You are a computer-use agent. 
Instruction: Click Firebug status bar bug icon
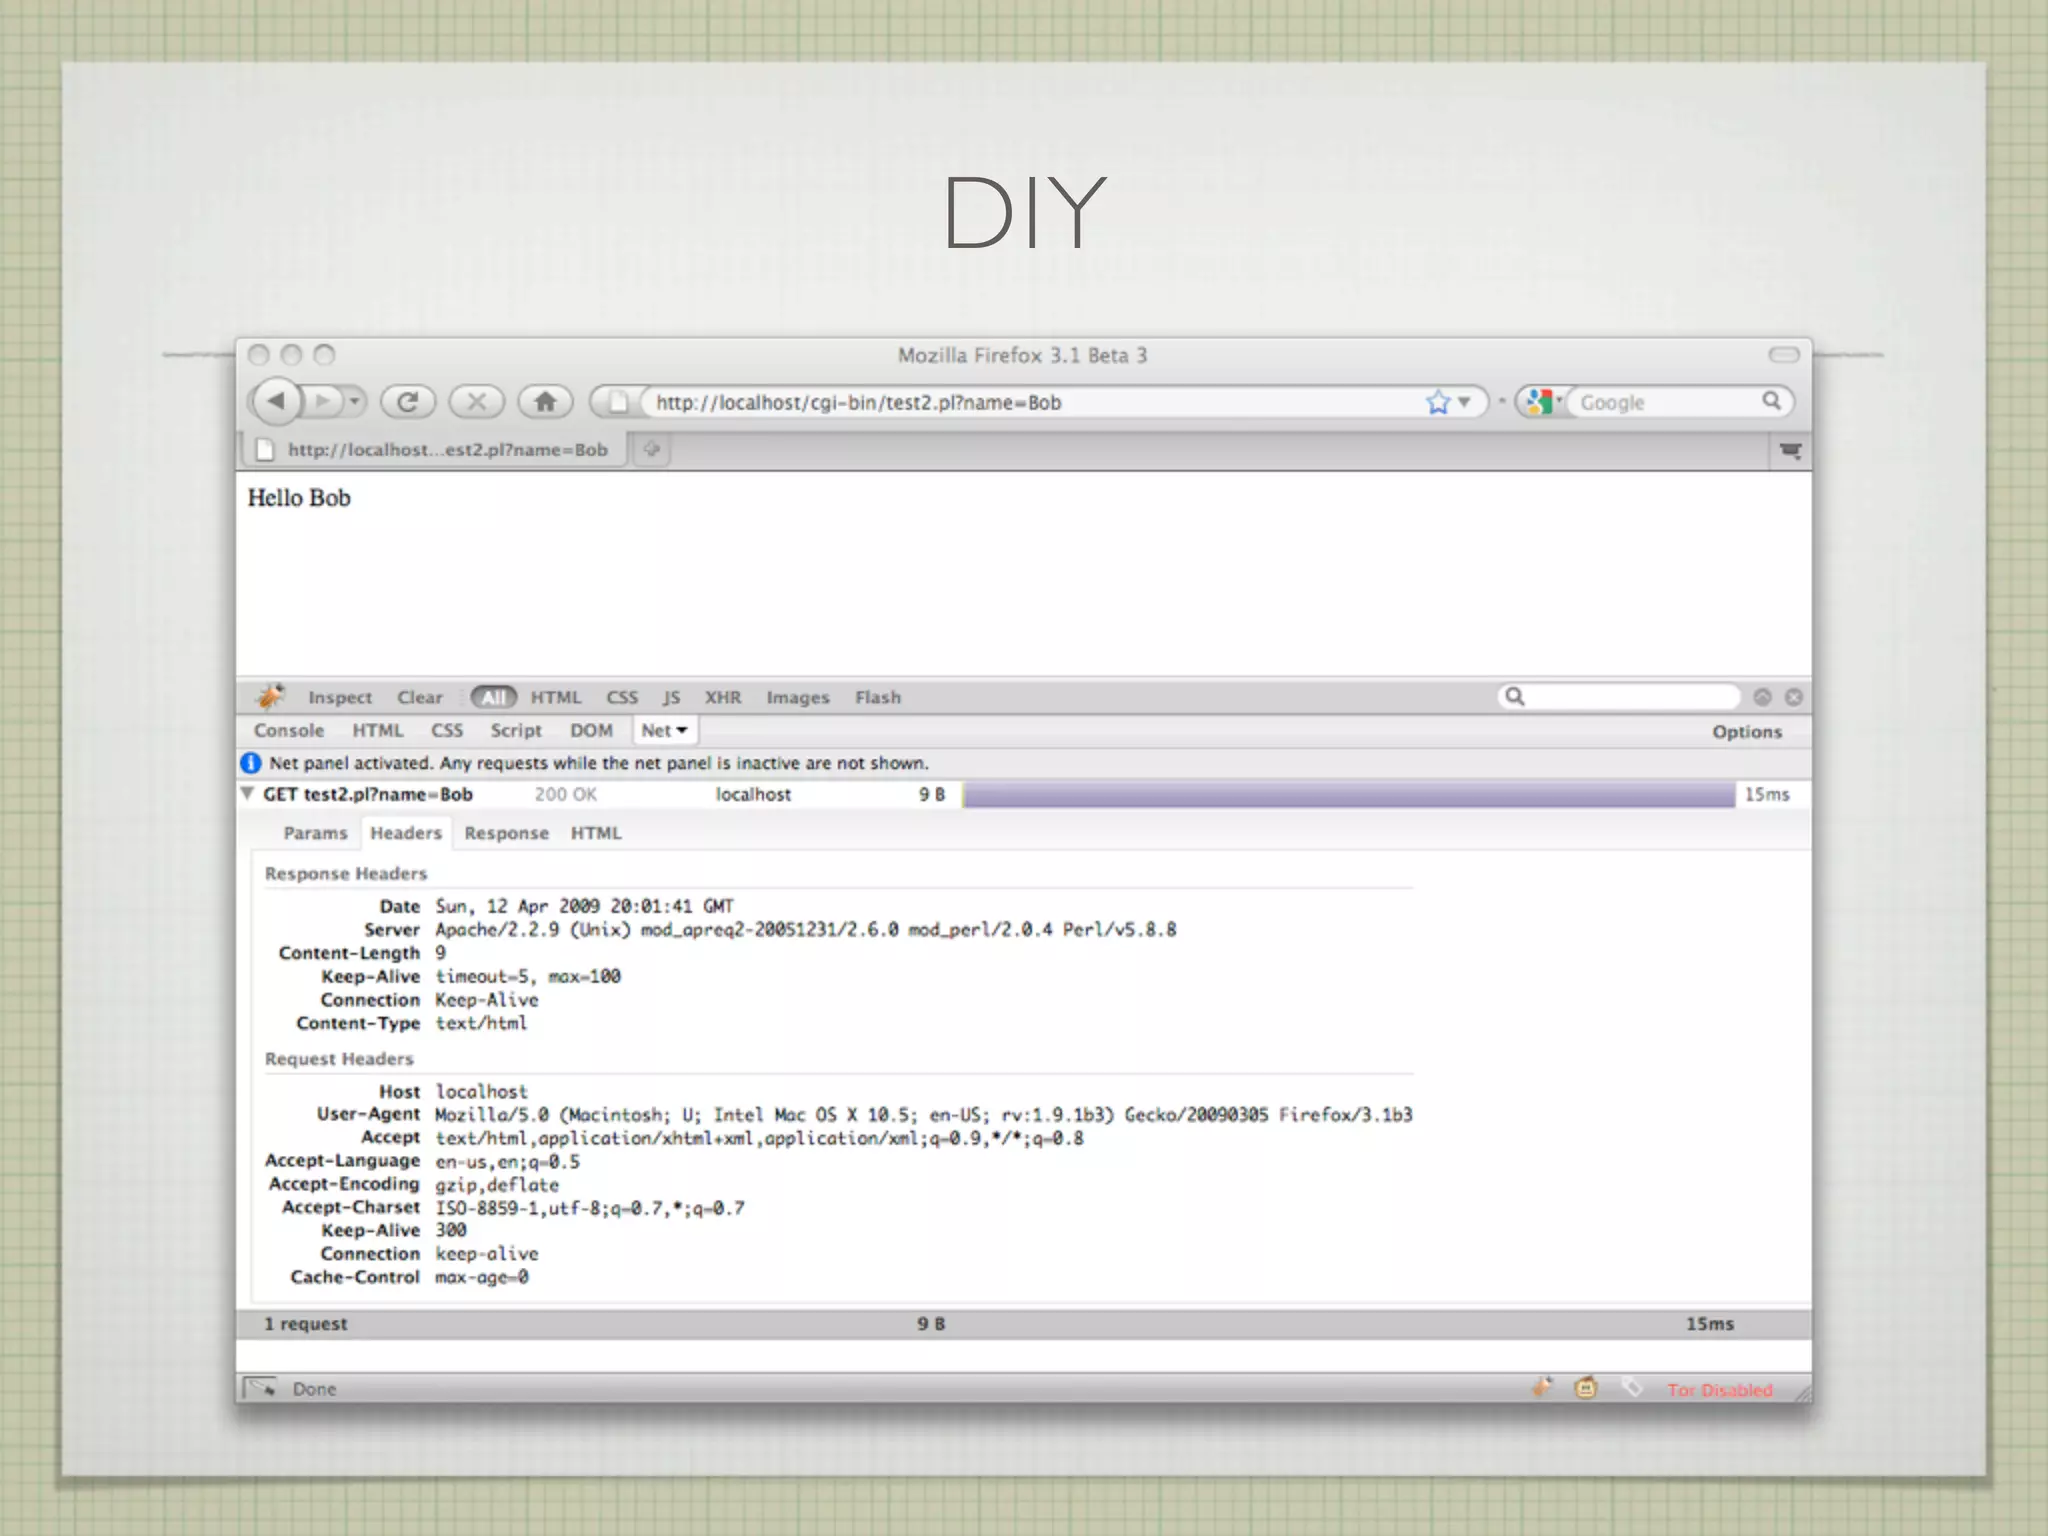click(1542, 1387)
